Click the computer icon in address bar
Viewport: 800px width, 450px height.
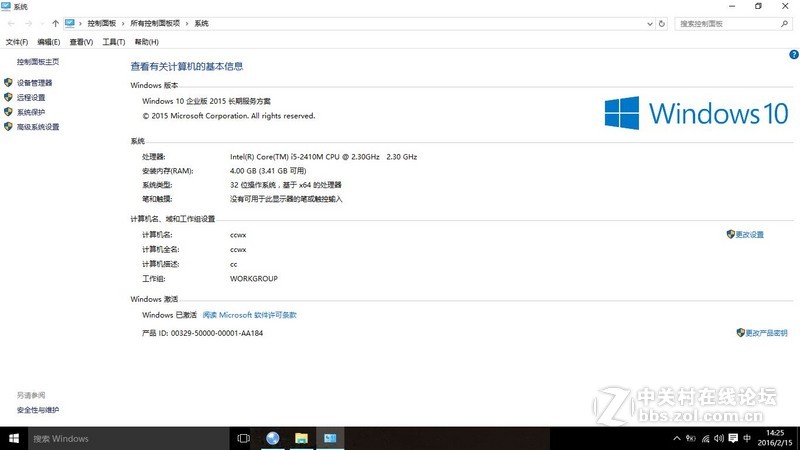coord(70,23)
